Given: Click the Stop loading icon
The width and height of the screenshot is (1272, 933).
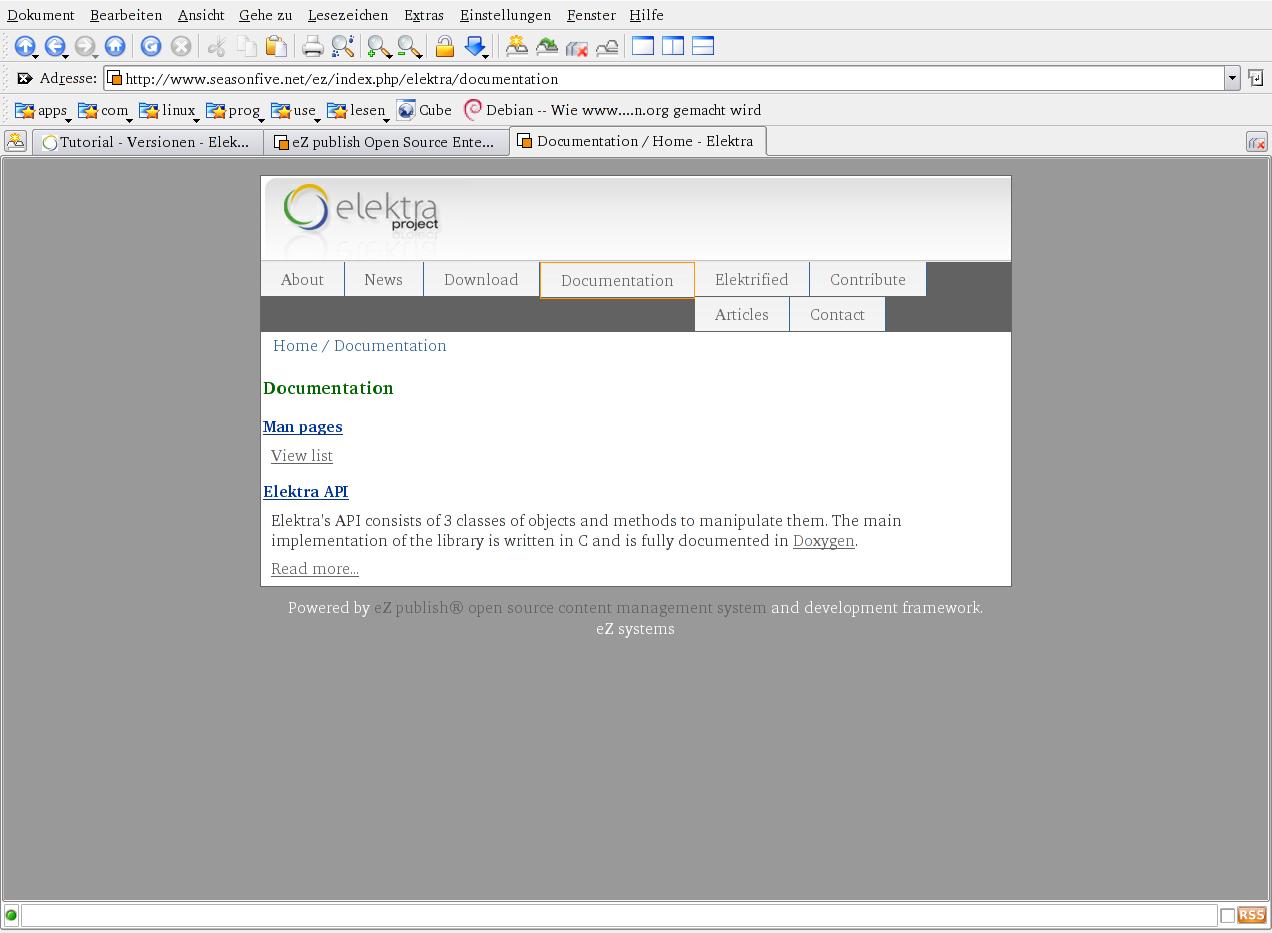Looking at the screenshot, I should 181,46.
